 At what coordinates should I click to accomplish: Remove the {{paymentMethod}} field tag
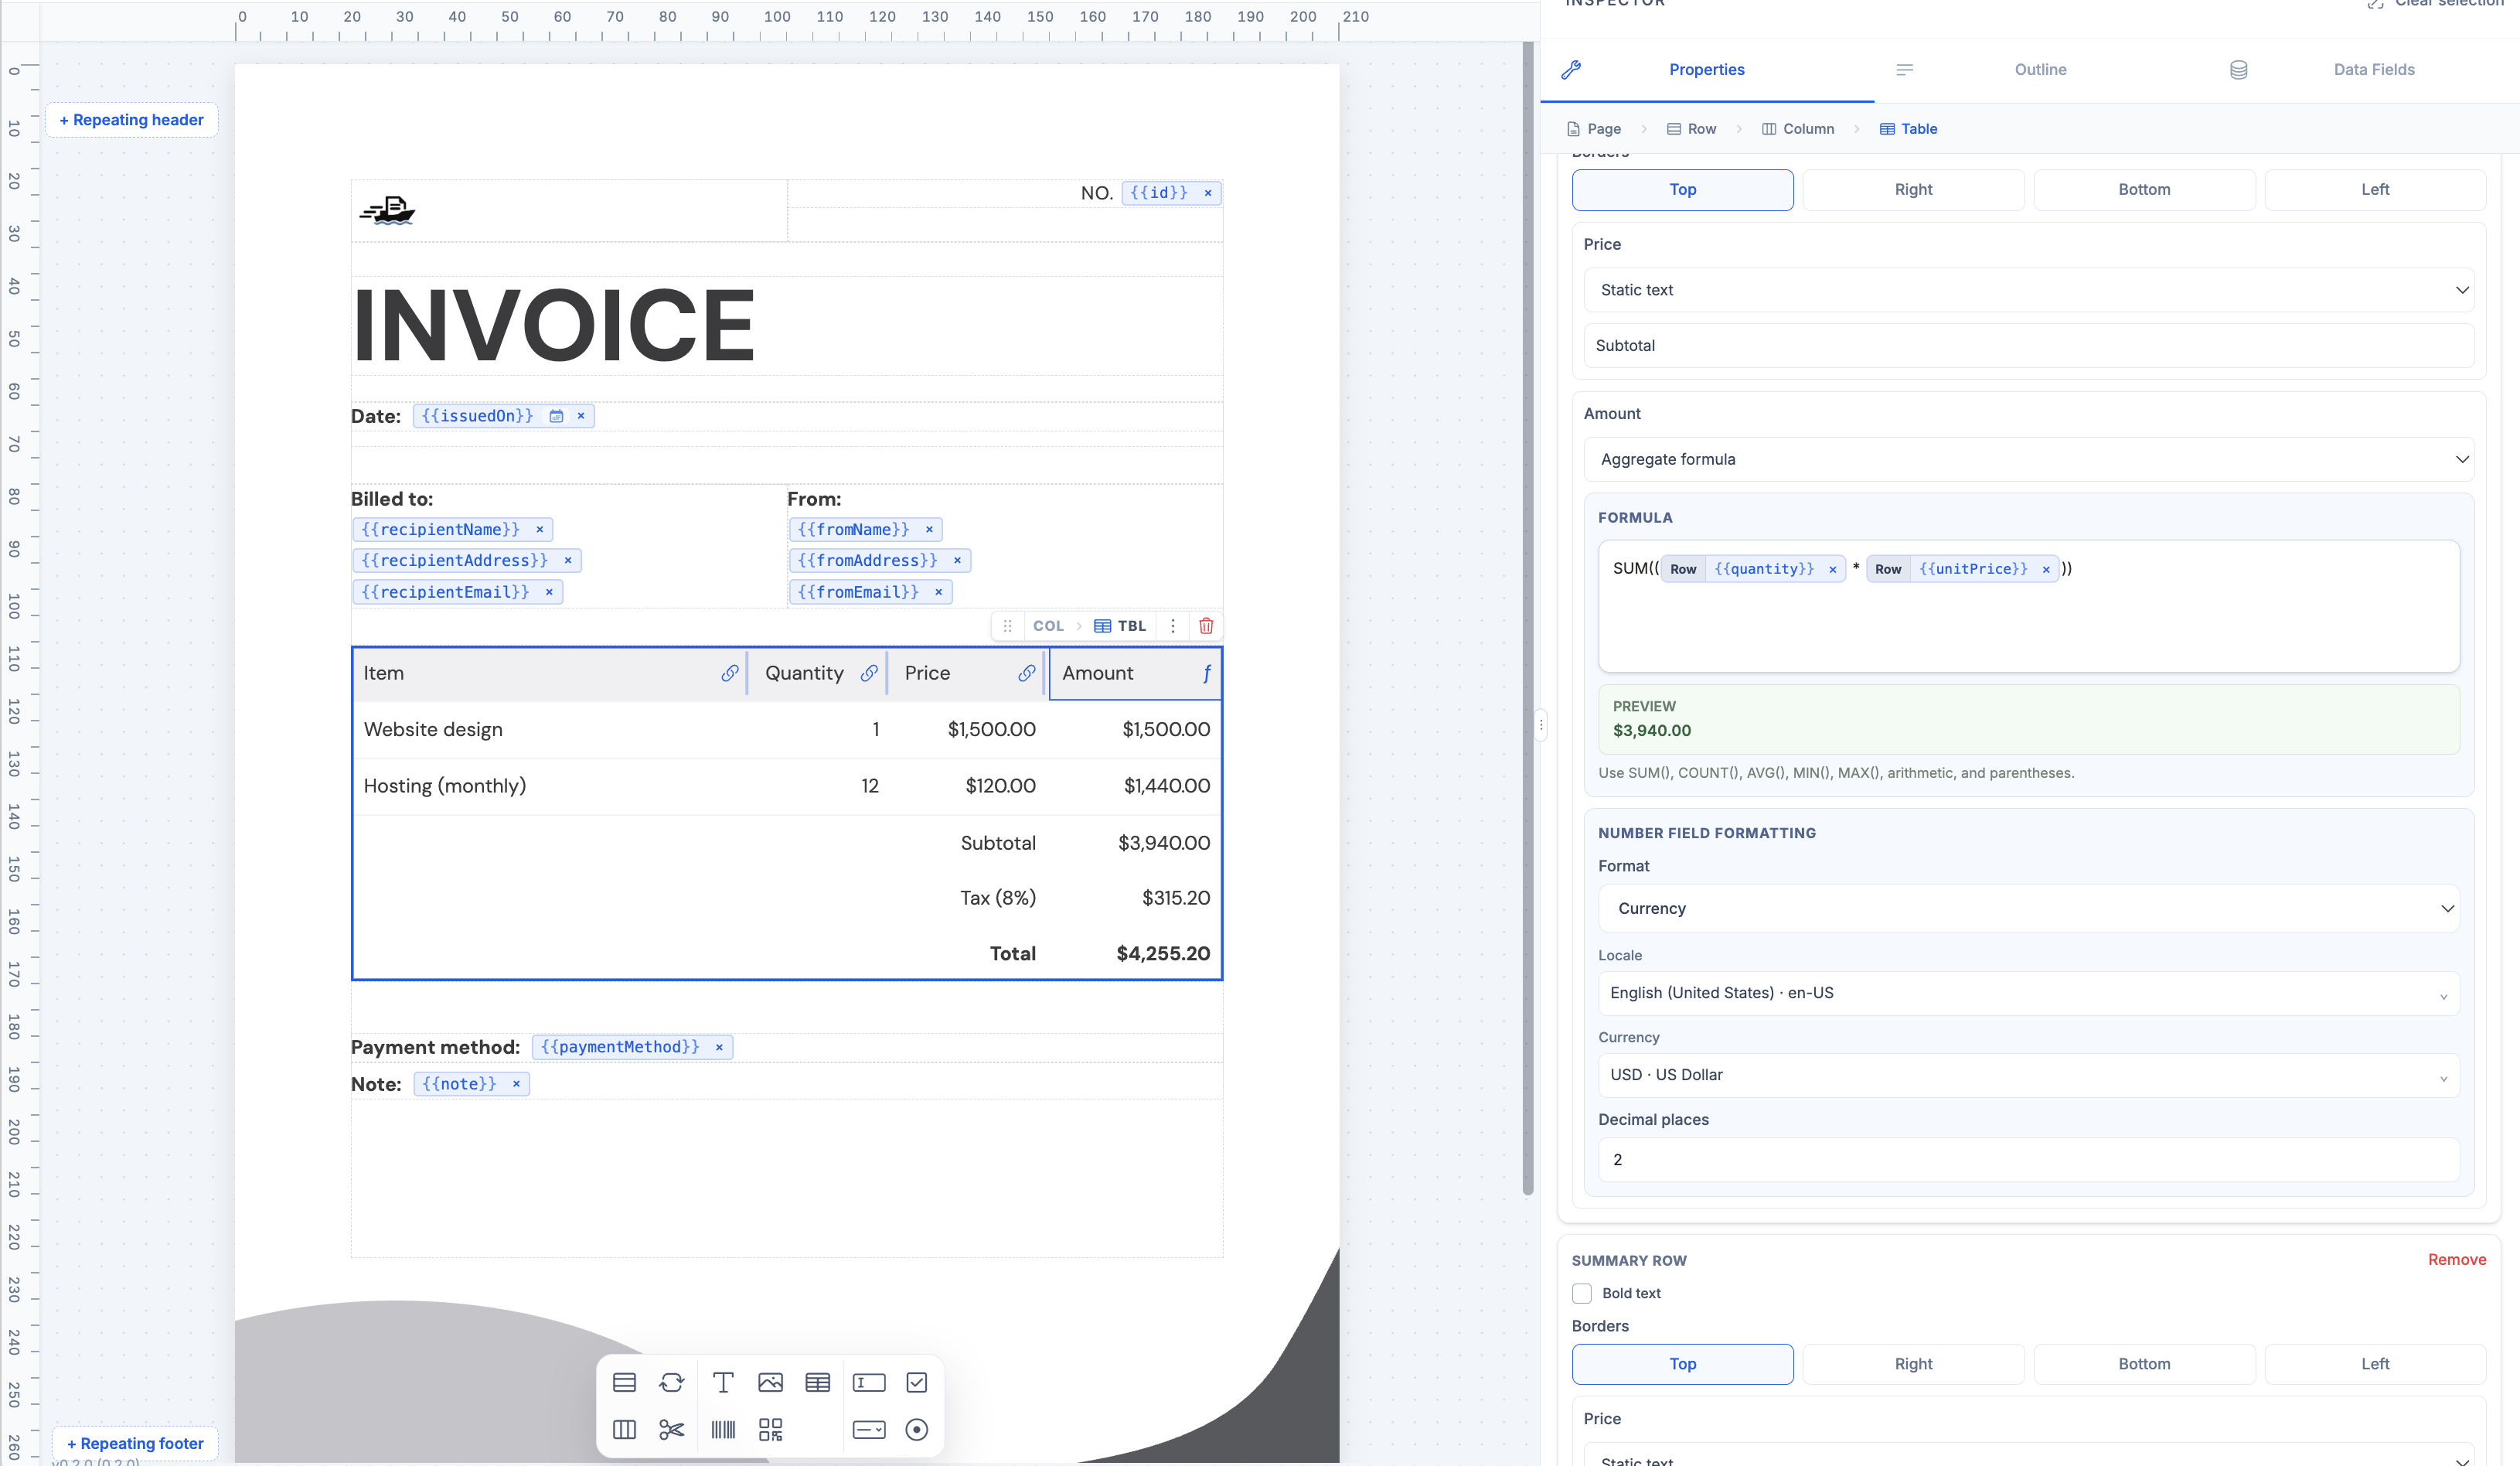pyautogui.click(x=719, y=1047)
